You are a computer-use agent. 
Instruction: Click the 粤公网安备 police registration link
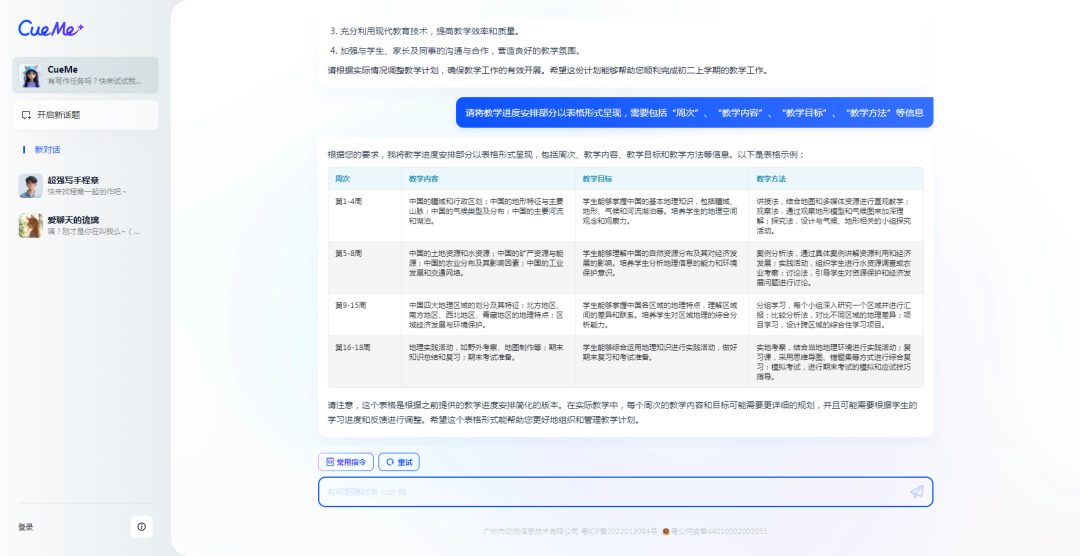tap(715, 531)
